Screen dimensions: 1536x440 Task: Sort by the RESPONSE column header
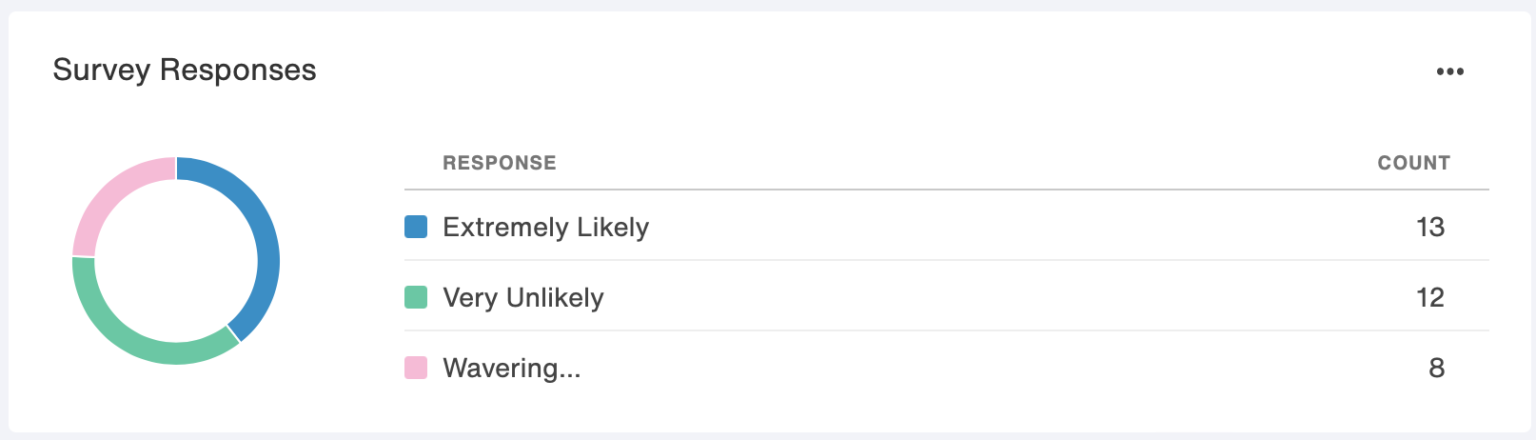[499, 163]
